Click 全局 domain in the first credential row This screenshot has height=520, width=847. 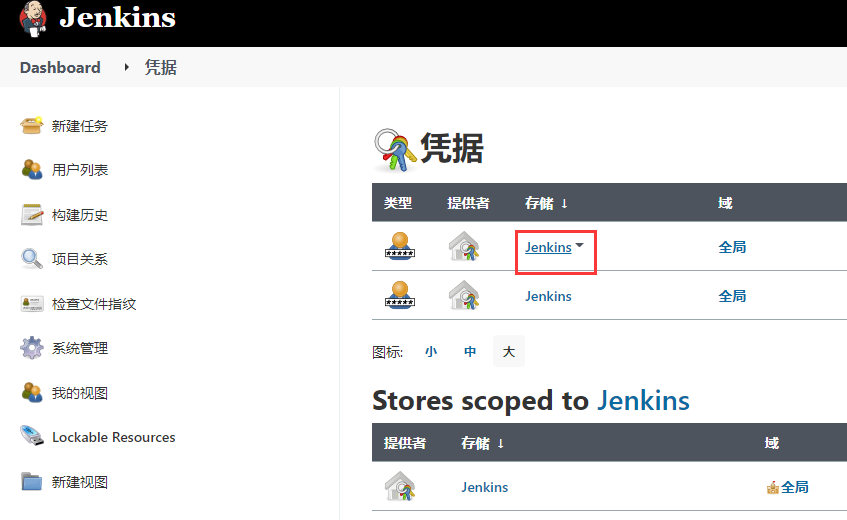[x=732, y=247]
